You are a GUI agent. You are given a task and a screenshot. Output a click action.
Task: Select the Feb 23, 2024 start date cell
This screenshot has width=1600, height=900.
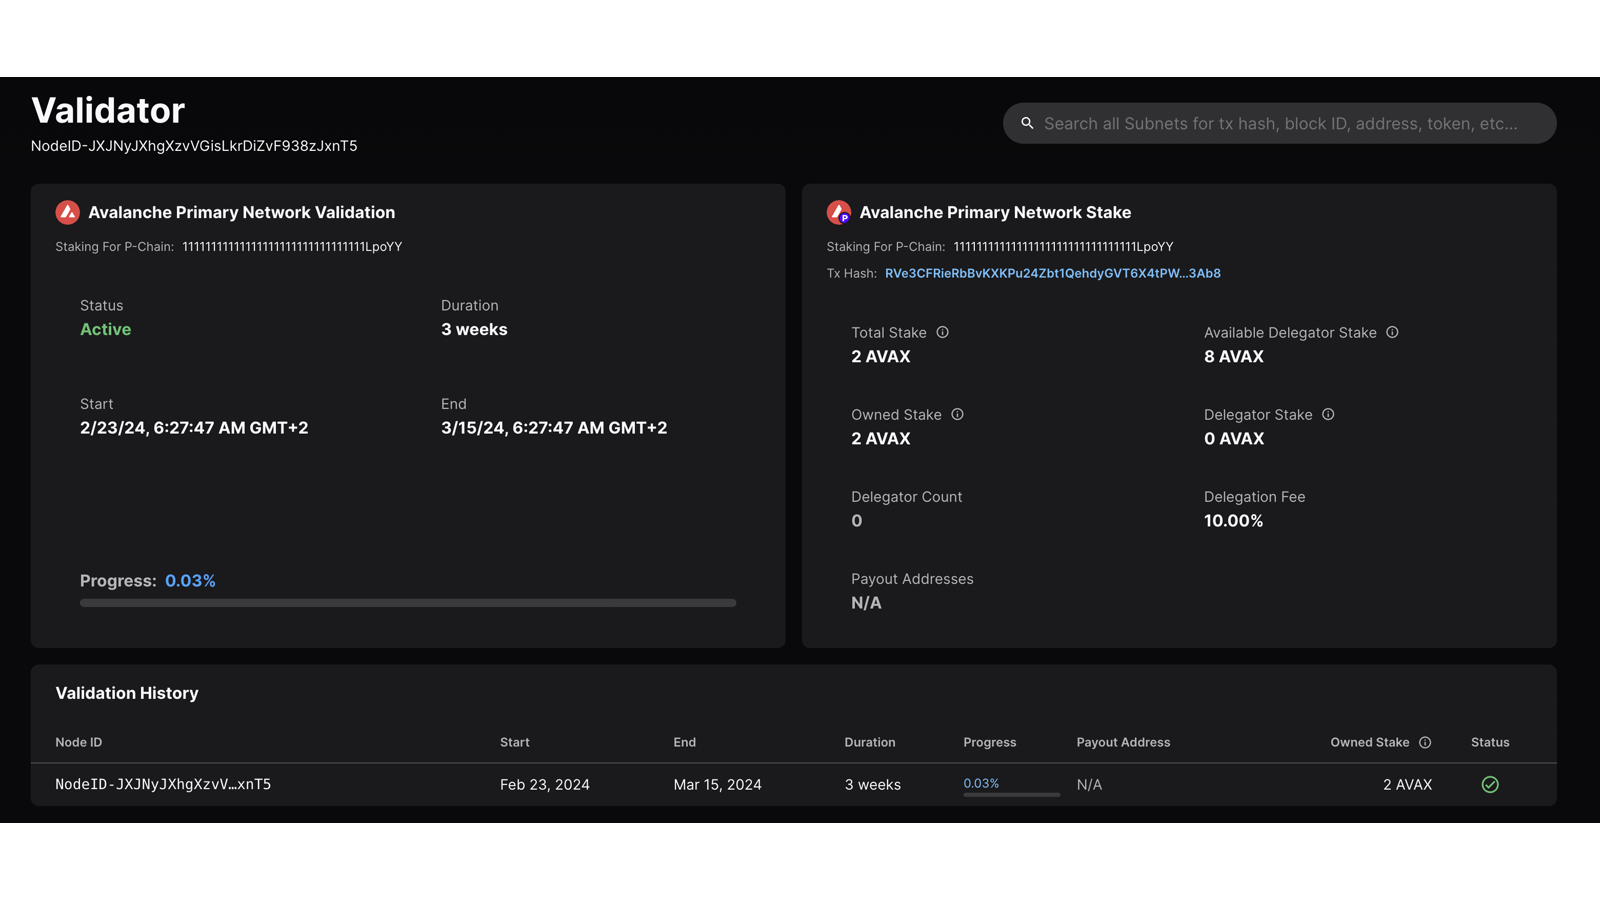tap(545, 785)
